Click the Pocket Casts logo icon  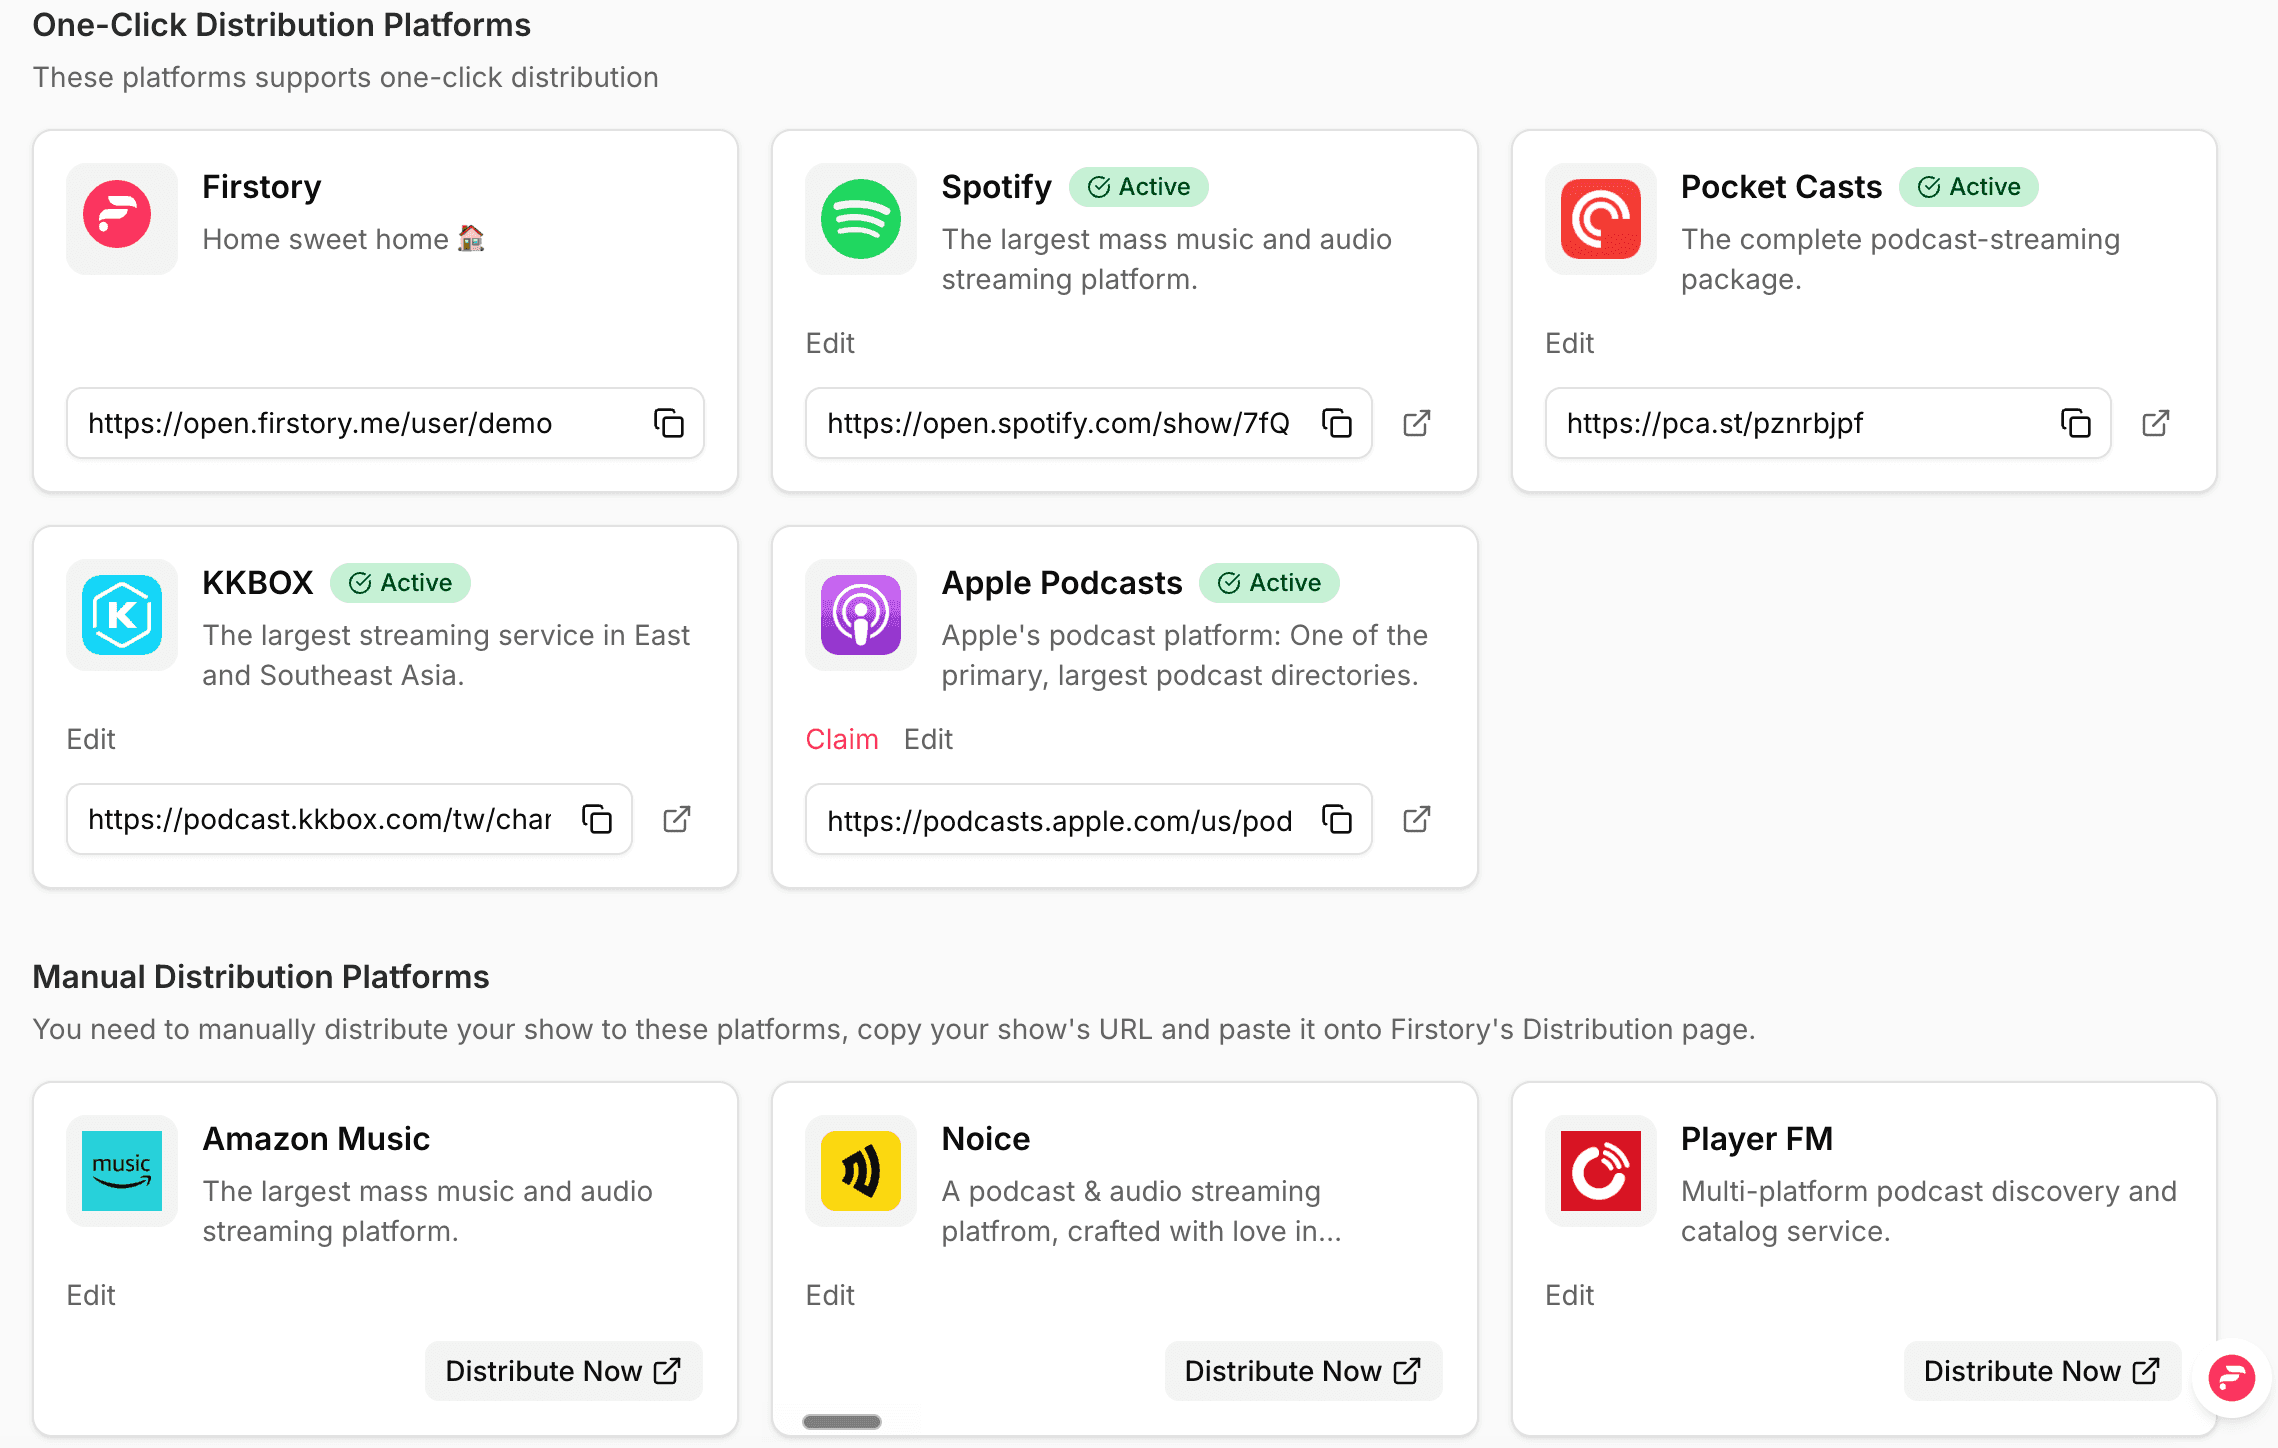[x=1600, y=218]
